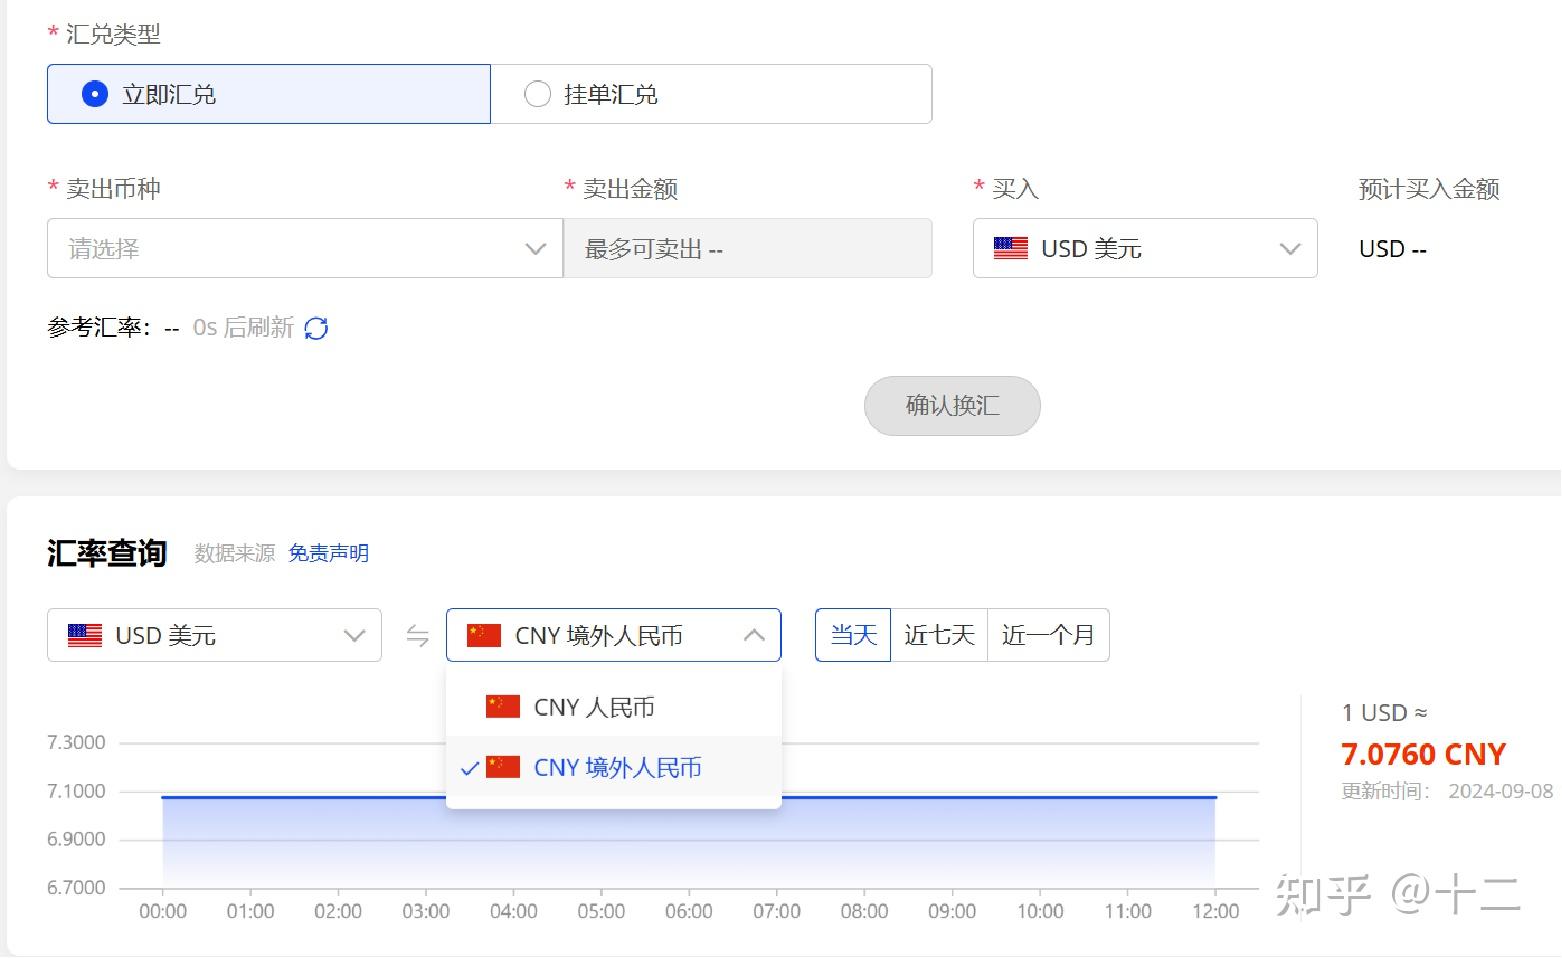Click the refresh exchange rate icon

click(316, 328)
